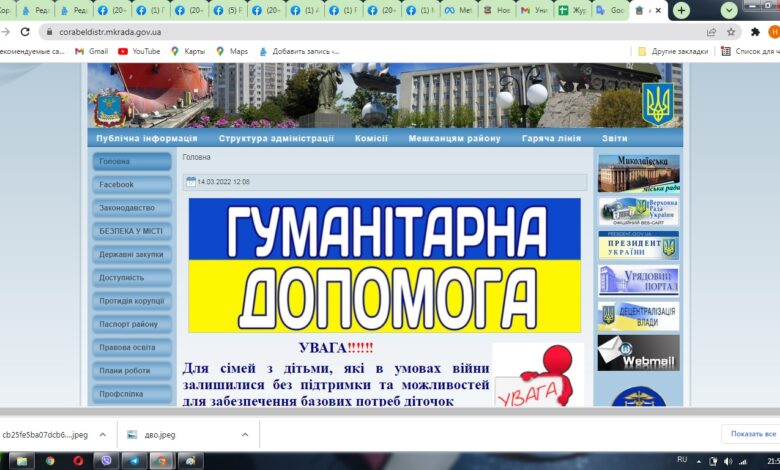
Task: Bookmark this page with the star icon
Action: point(731,32)
